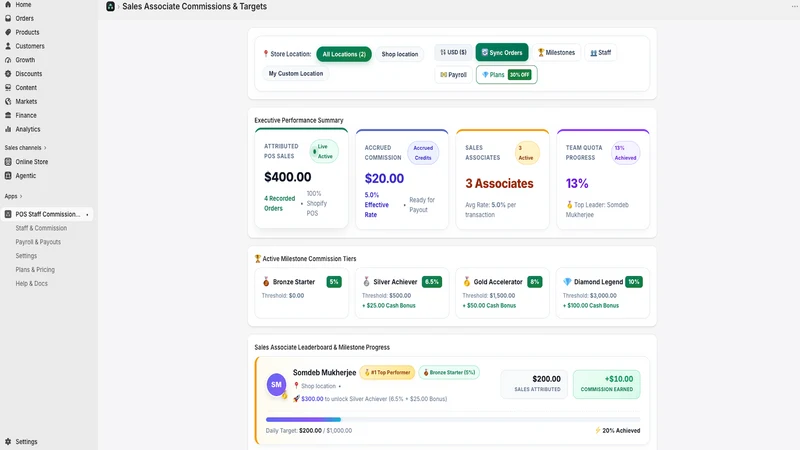Click the $400.00 attributed POS sales value

288,177
